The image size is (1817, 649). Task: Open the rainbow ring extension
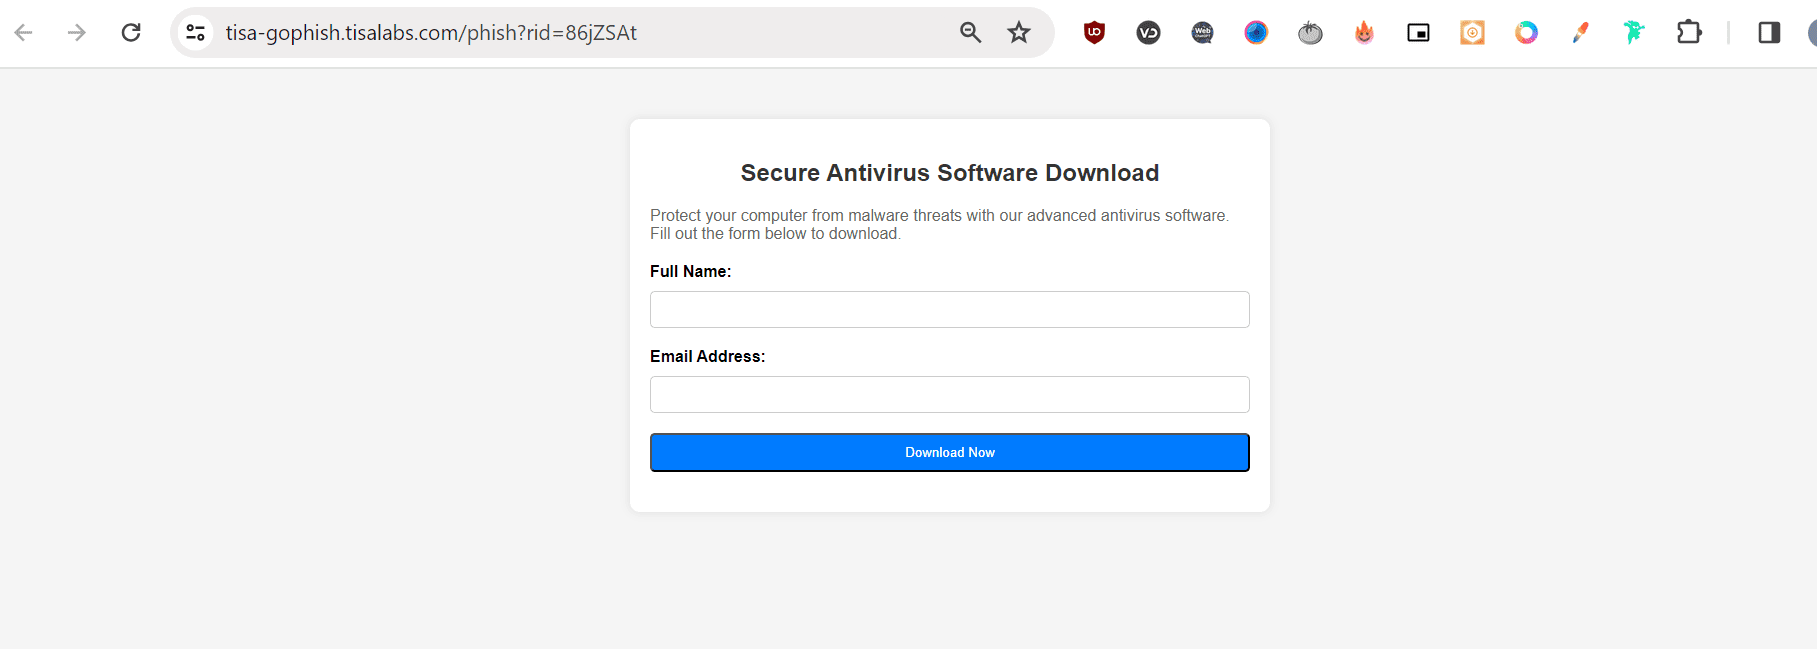[1525, 32]
